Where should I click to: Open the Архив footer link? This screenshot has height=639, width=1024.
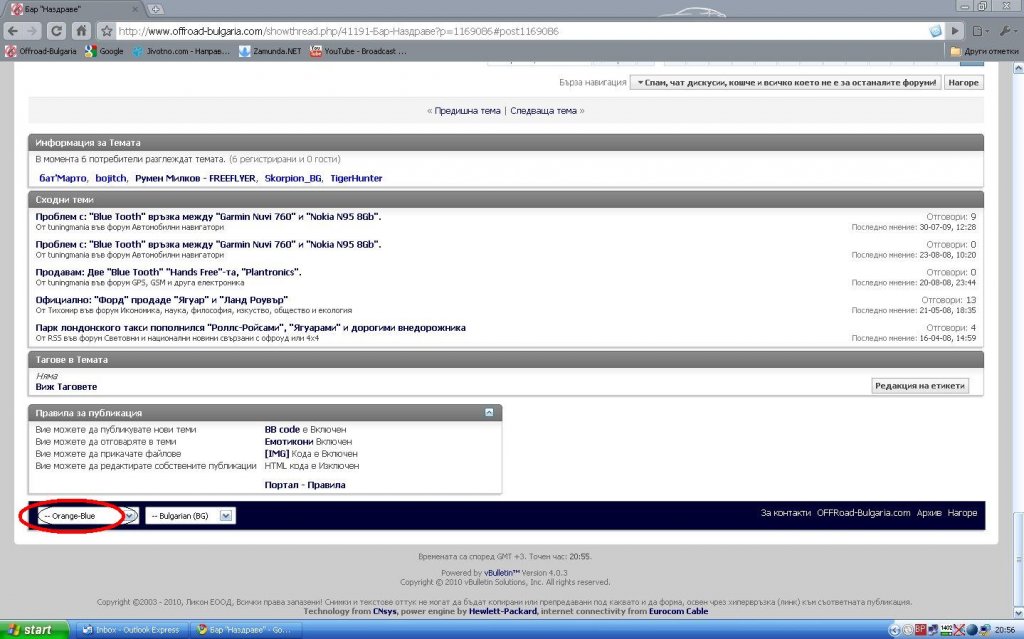pos(929,513)
